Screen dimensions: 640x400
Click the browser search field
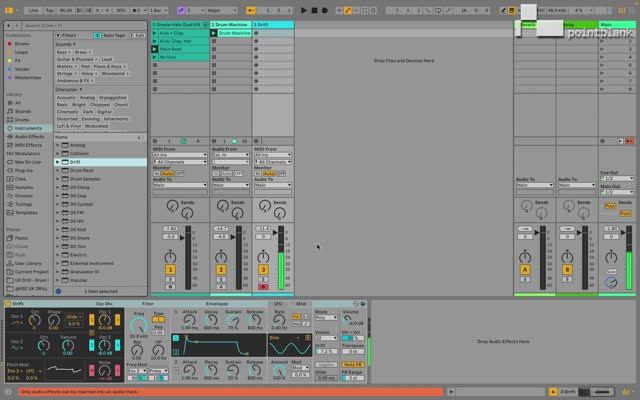coord(84,26)
